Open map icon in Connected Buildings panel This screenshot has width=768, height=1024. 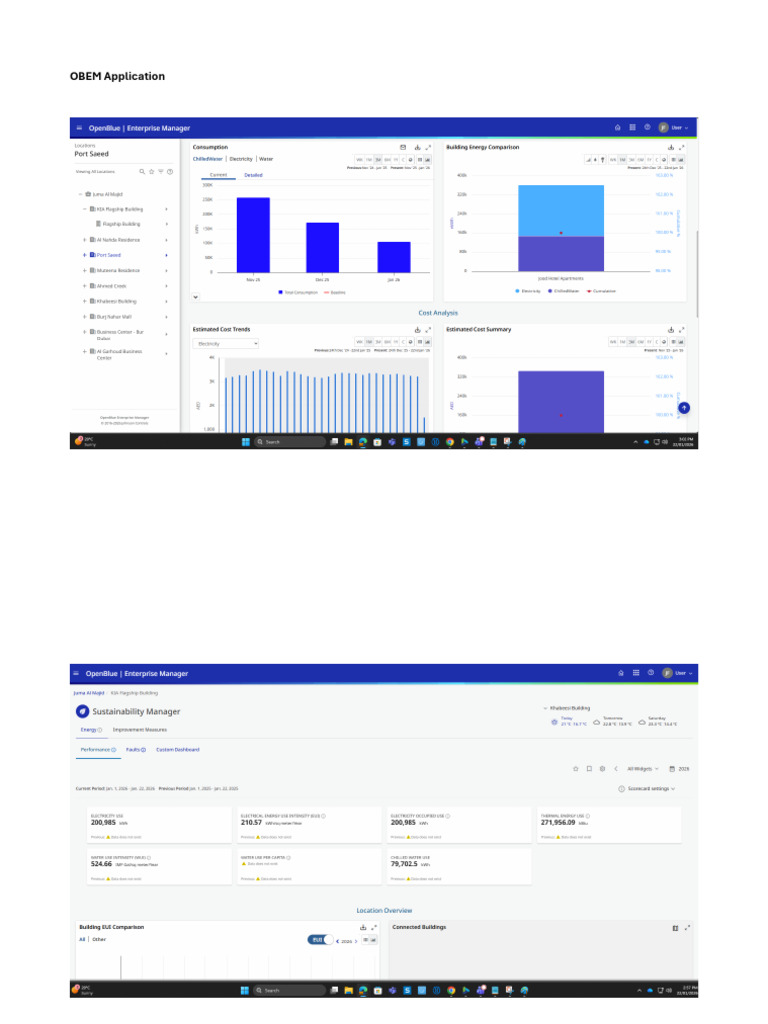click(675, 928)
